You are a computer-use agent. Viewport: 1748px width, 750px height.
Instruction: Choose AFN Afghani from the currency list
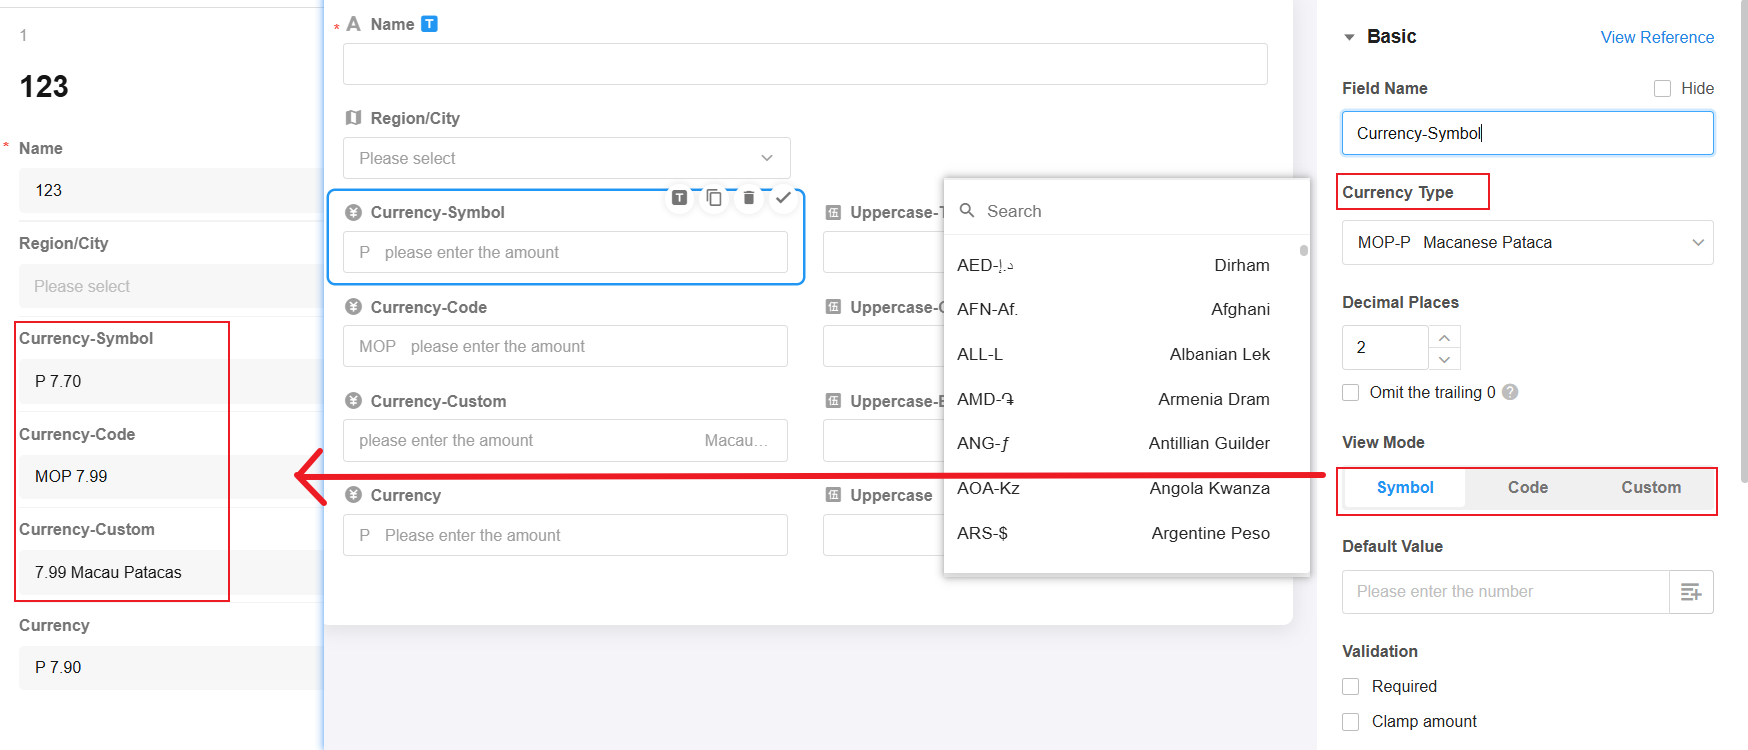(x=1120, y=309)
